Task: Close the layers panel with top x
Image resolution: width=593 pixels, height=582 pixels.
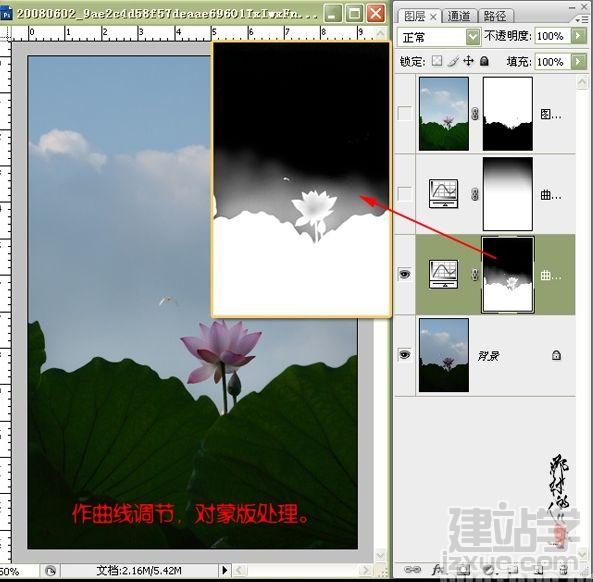Action: tap(584, 6)
